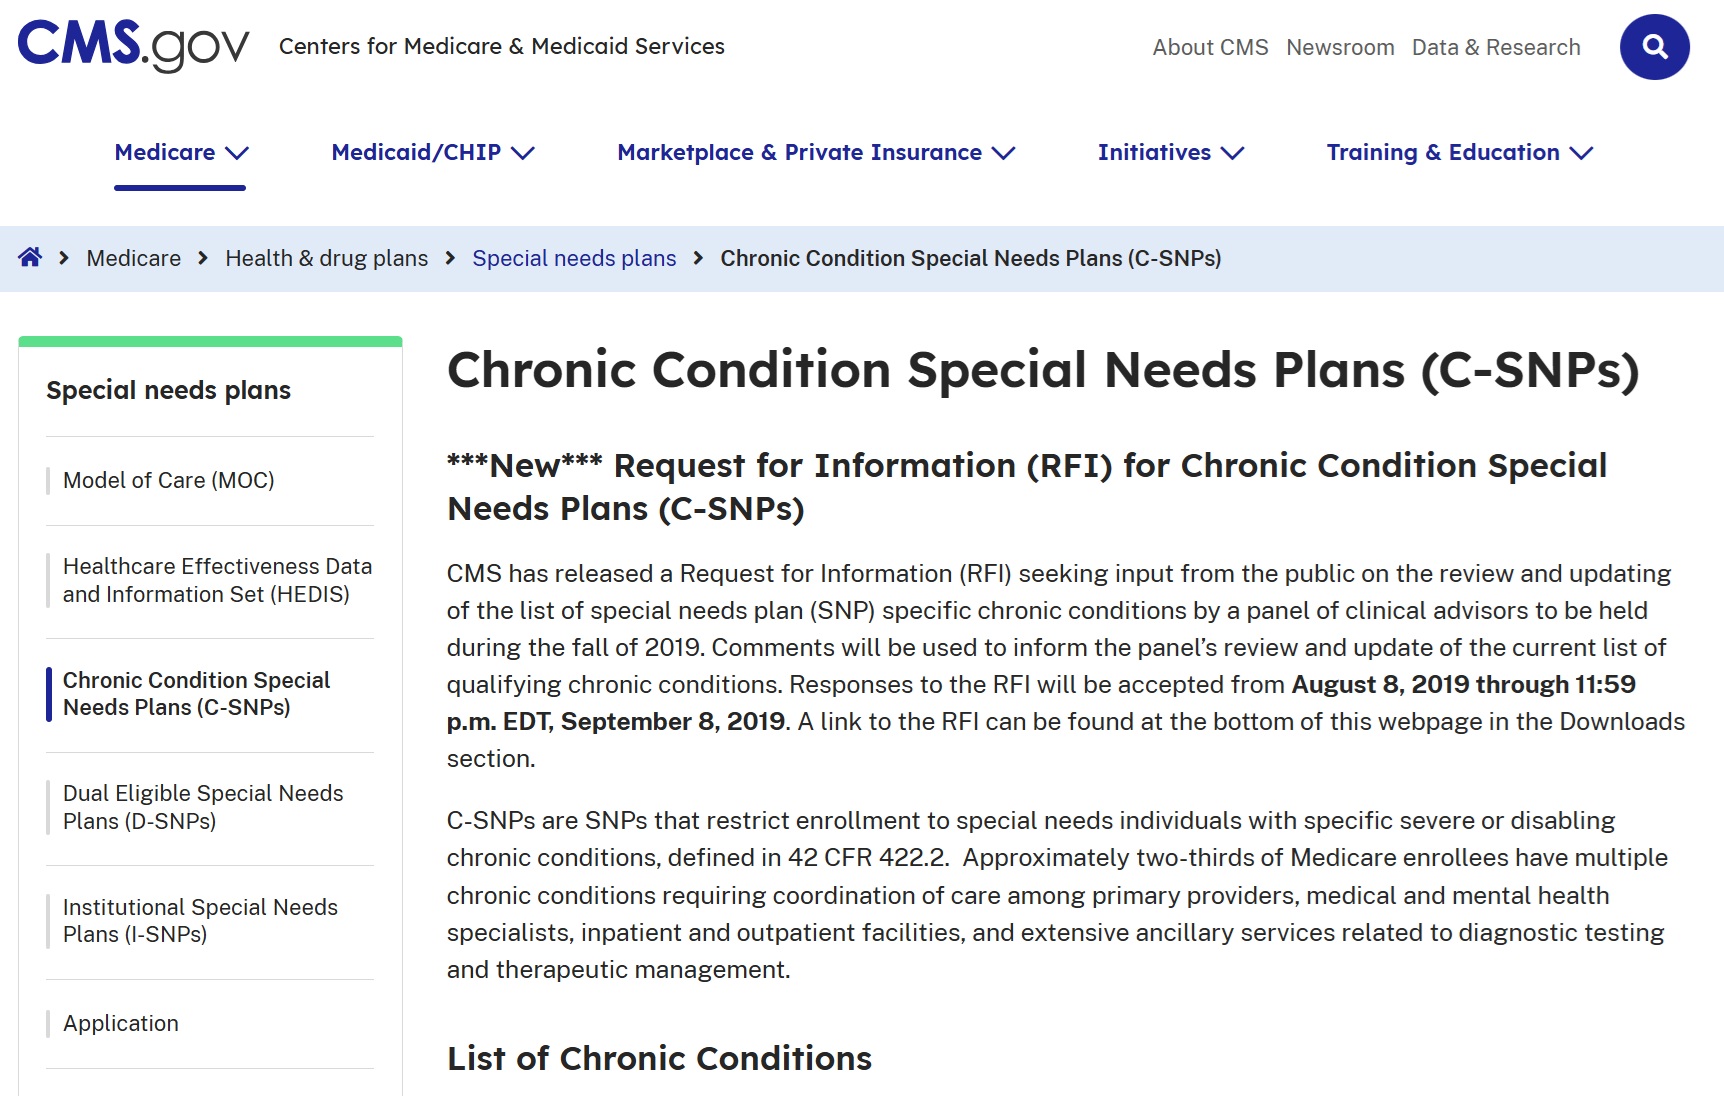Open Healthcare Effectiveness Data and Information Set
Screen dimensions: 1724x1096
217,580
